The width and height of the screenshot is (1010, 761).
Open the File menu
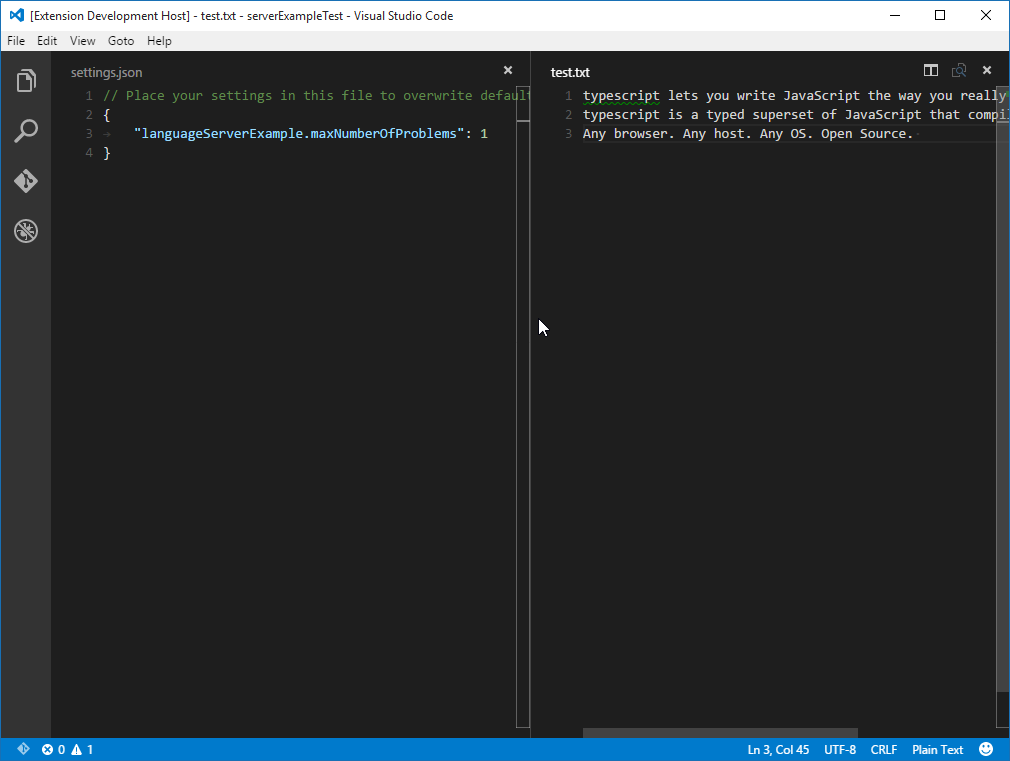(16, 41)
